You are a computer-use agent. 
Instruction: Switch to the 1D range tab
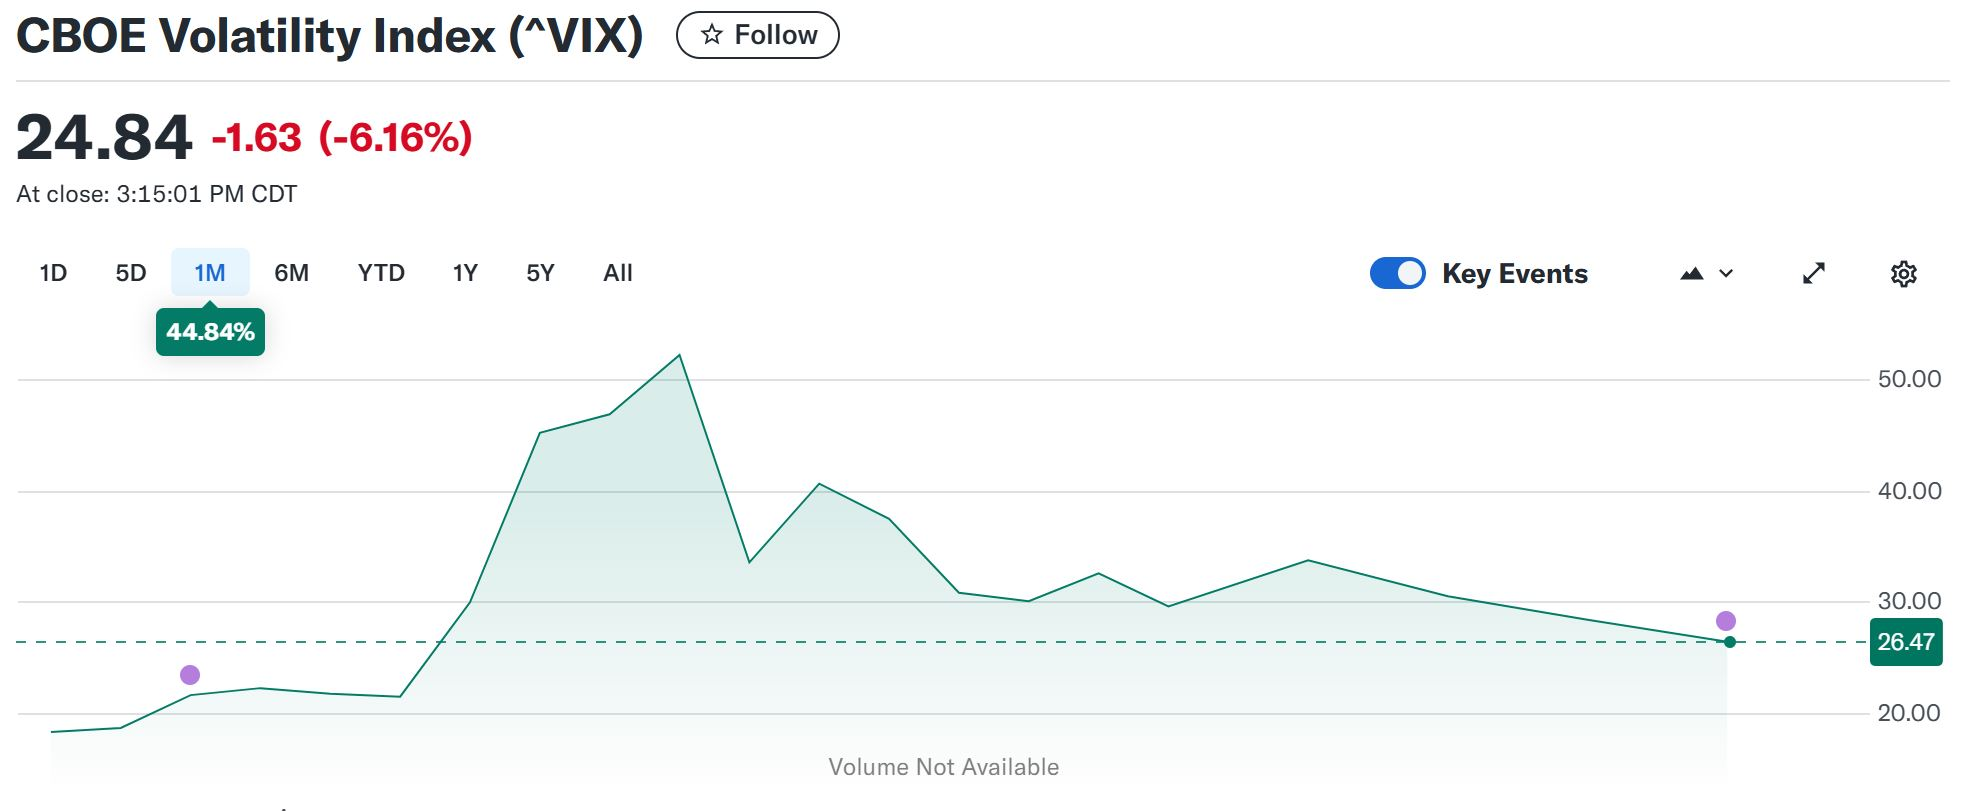tap(53, 273)
